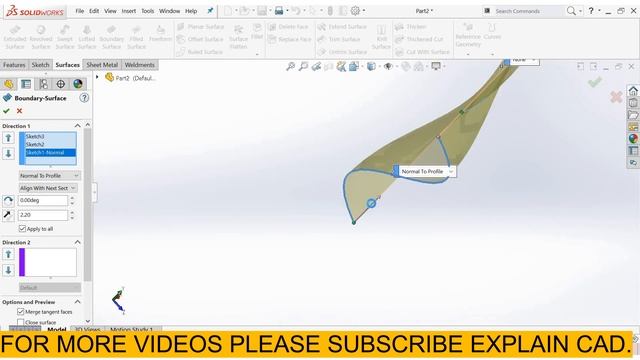The image size is (640, 360).
Task: Cancel Boundary-Surface with red X in panel
Action: (x=19, y=111)
